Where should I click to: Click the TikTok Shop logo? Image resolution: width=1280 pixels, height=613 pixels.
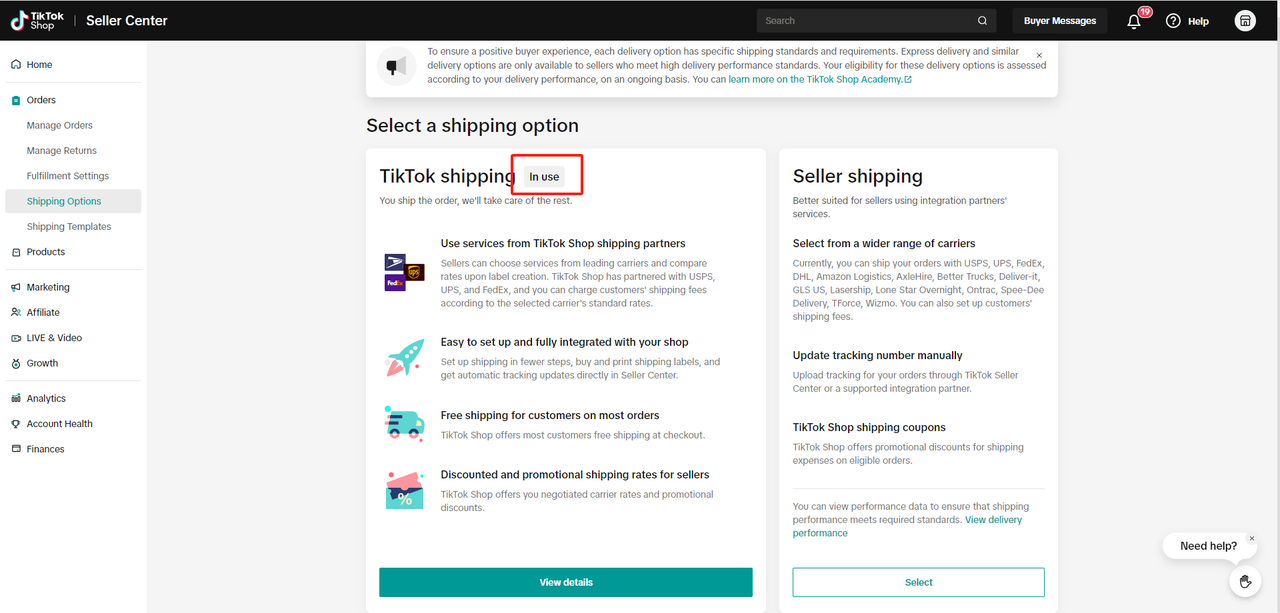pos(38,20)
